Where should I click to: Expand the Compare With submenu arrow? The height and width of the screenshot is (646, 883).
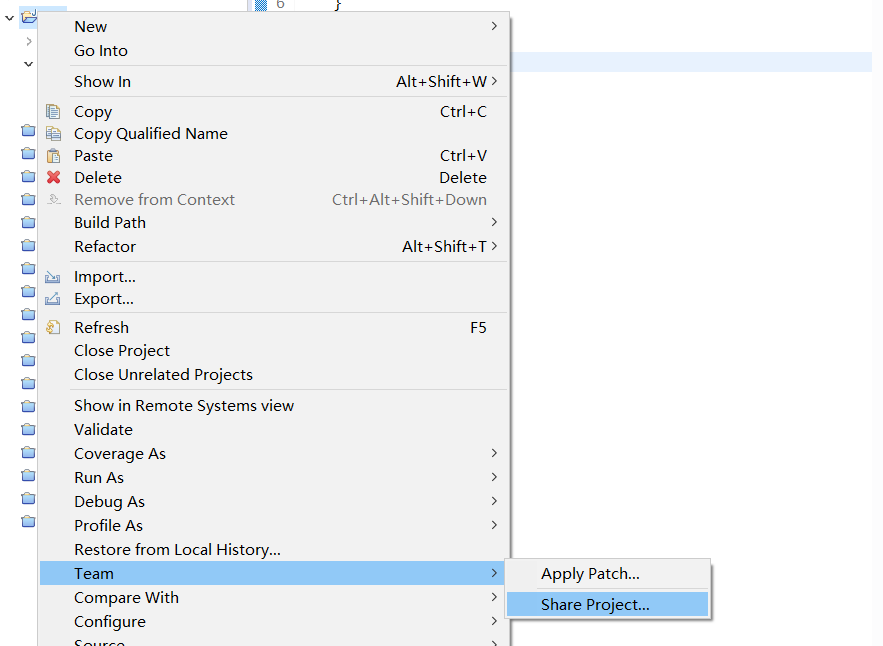coord(494,597)
